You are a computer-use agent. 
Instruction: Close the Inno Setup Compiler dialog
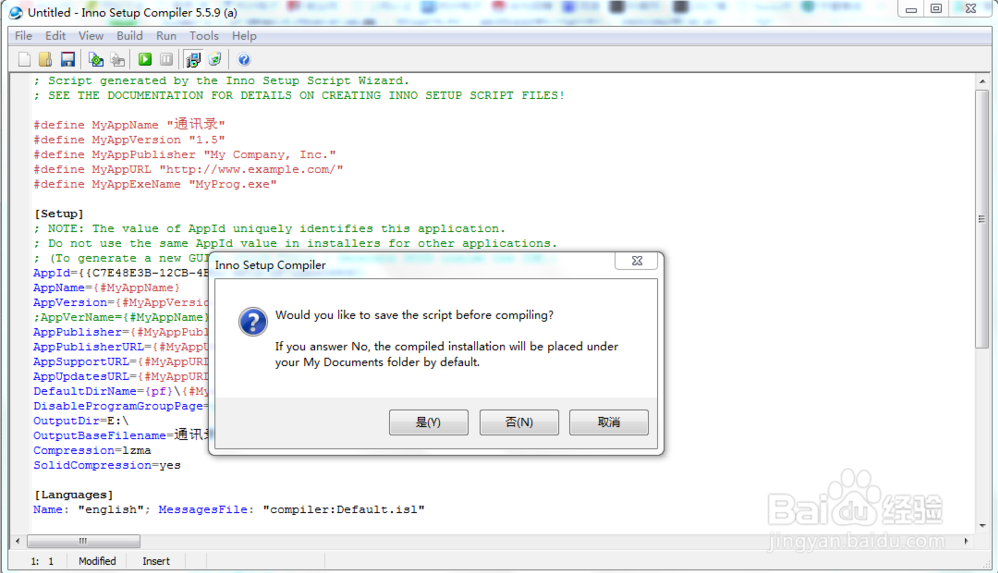coord(636,260)
